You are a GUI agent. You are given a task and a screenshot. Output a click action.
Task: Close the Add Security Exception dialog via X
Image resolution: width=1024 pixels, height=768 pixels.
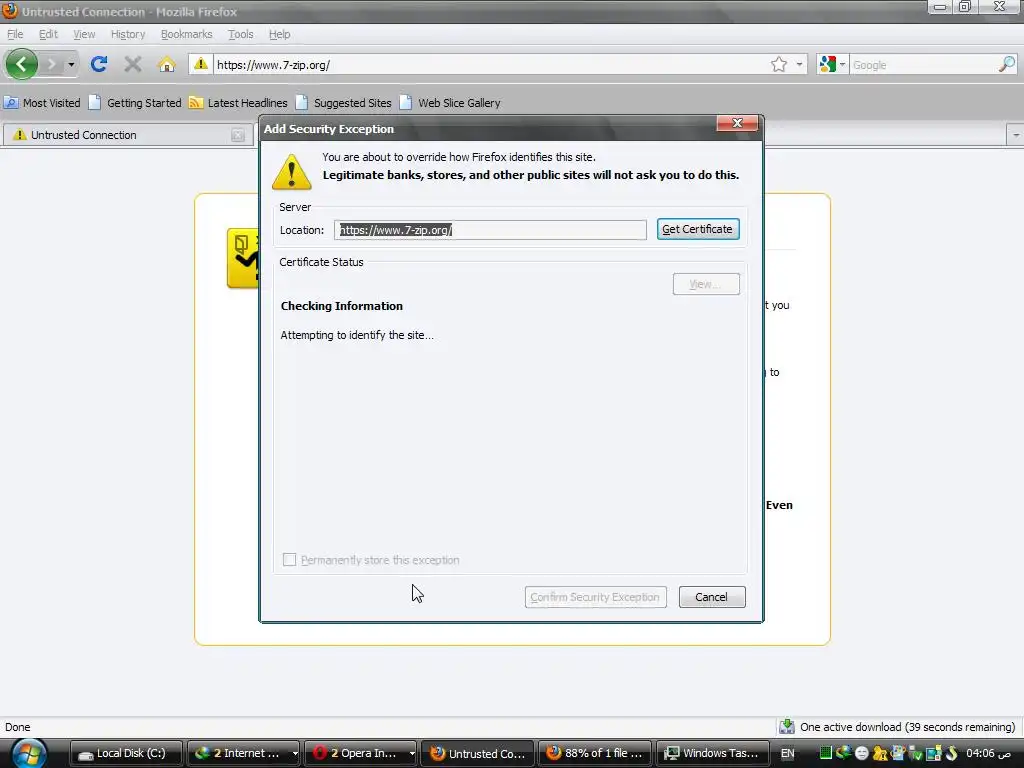(737, 123)
